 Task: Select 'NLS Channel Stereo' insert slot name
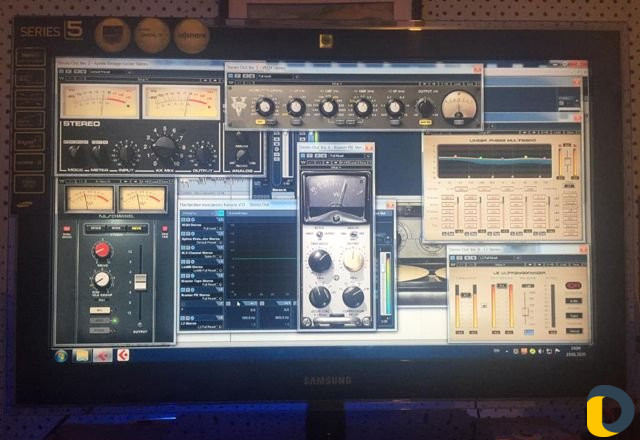[197, 253]
